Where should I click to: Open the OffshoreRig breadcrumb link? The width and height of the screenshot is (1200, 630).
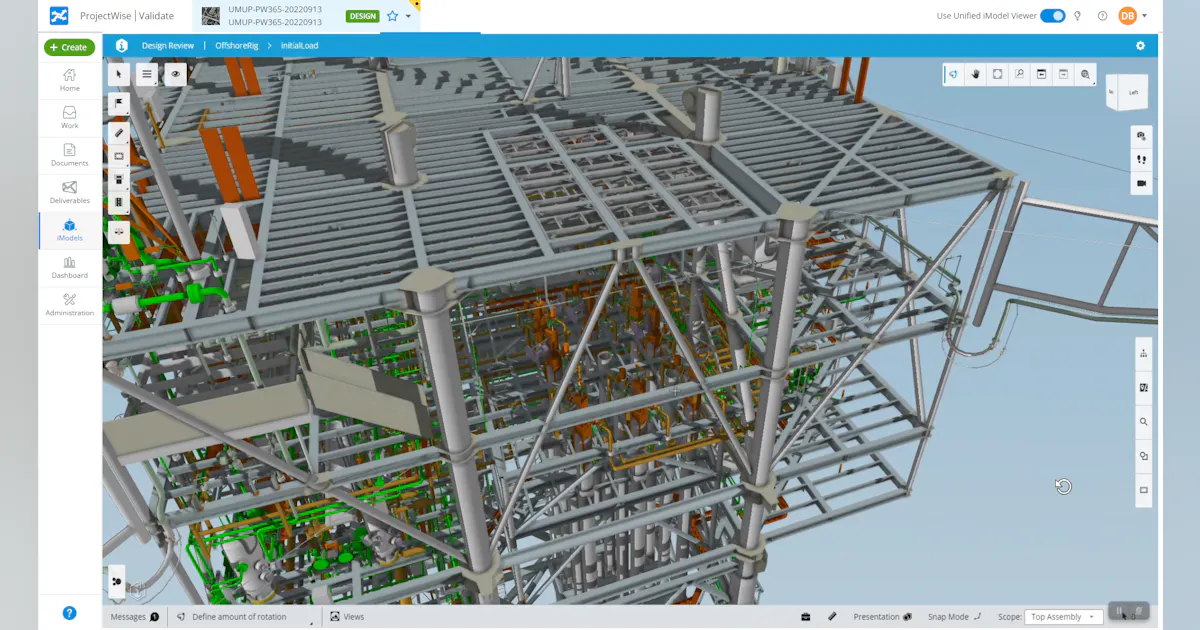coord(236,45)
